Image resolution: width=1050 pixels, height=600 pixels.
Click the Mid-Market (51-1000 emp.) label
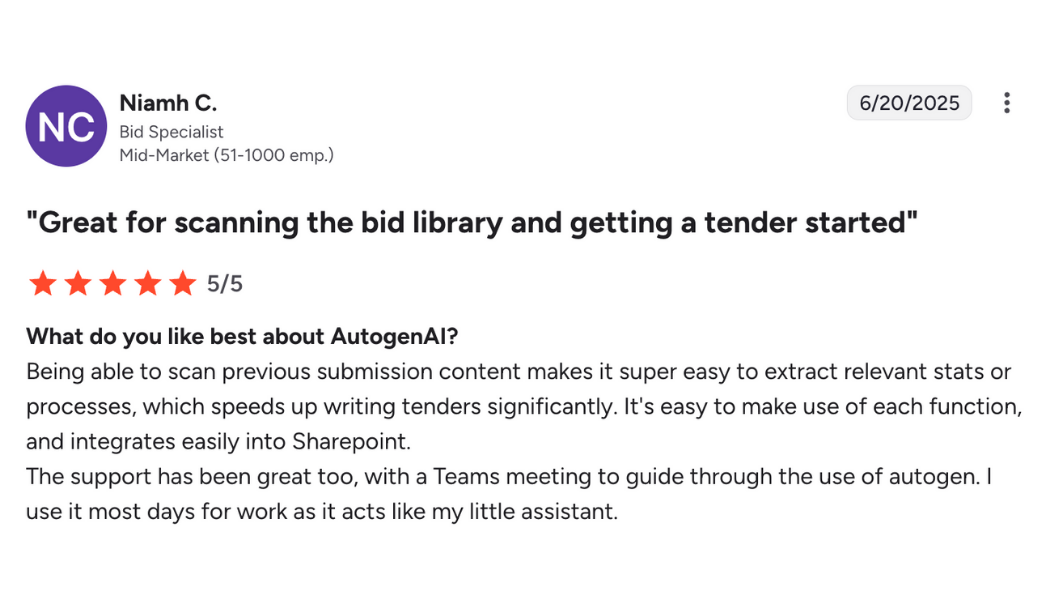click(226, 155)
